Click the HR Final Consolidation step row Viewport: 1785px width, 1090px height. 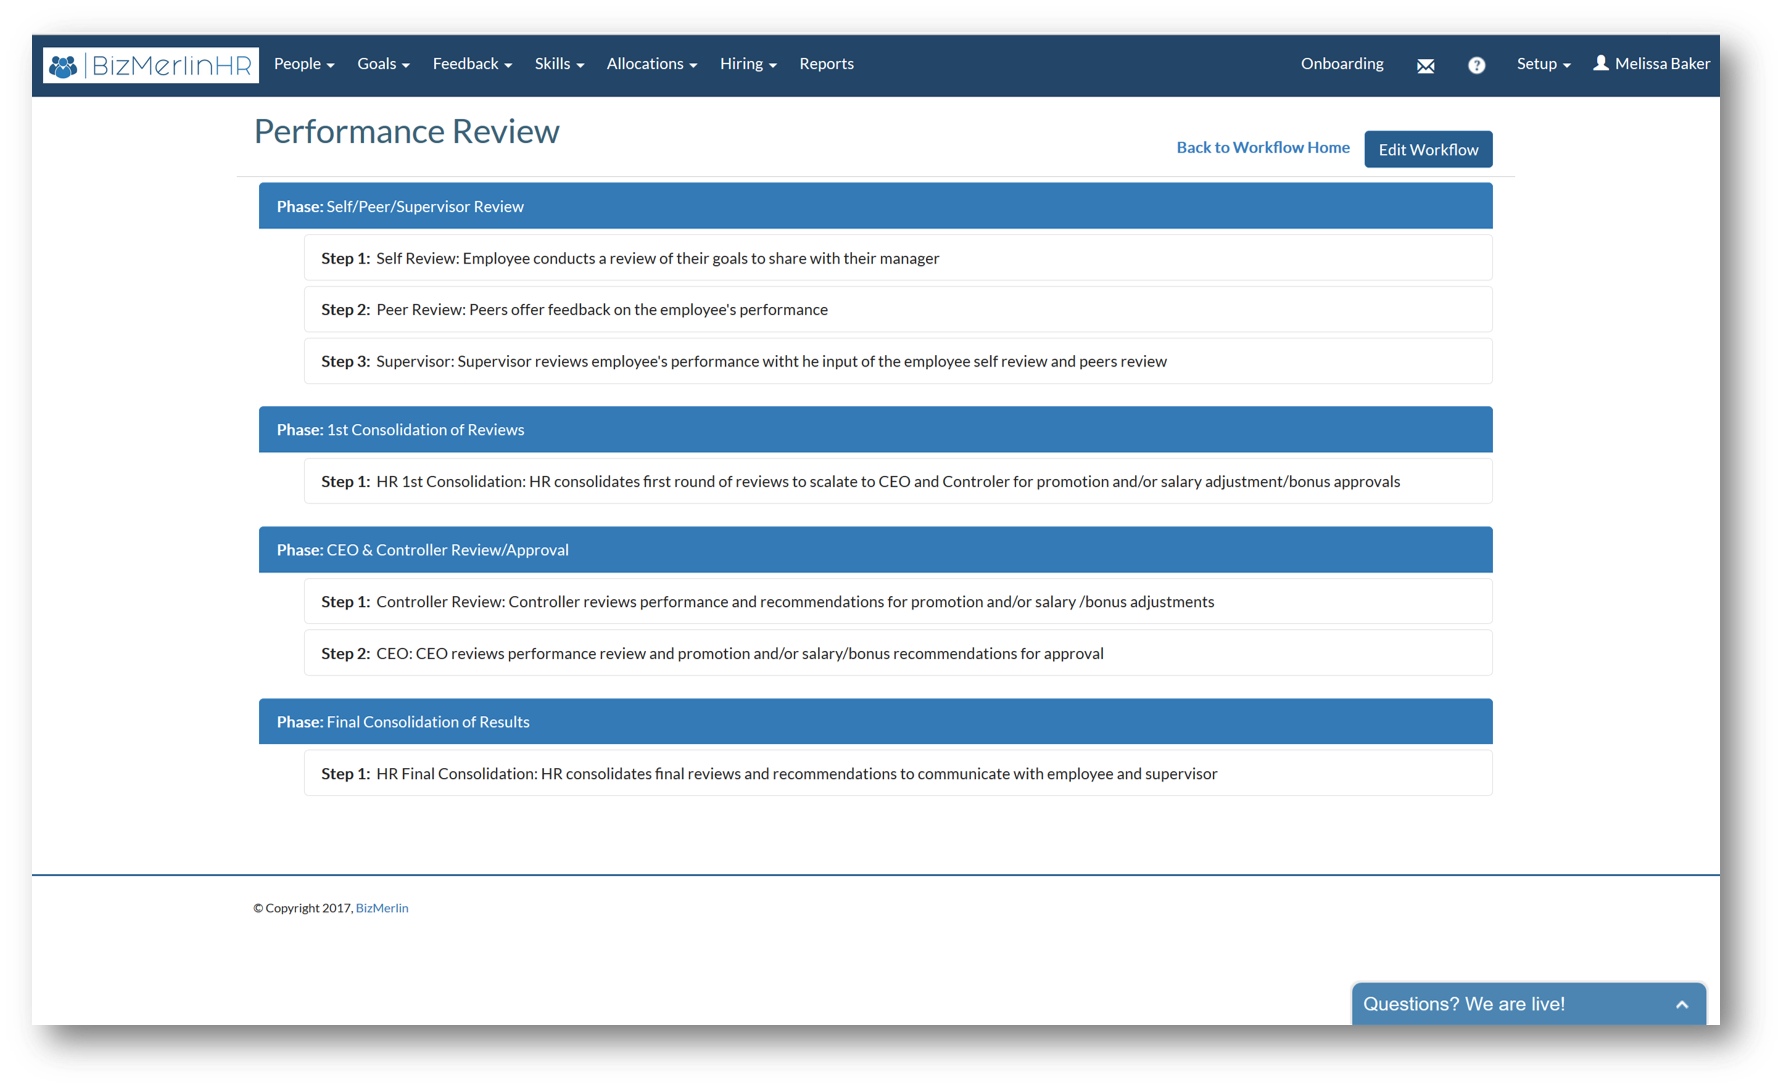click(x=898, y=773)
